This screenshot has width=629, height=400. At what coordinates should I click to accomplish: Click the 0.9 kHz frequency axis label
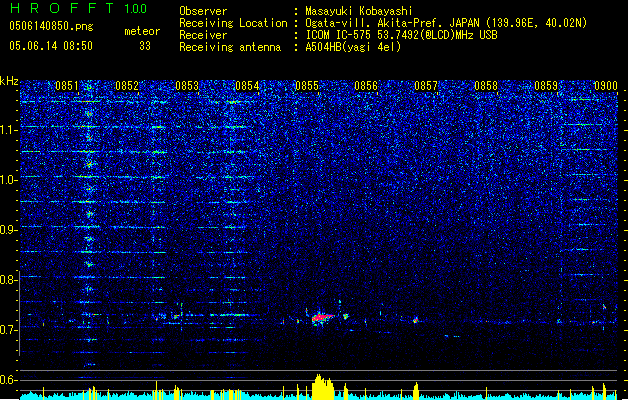[x=9, y=230]
